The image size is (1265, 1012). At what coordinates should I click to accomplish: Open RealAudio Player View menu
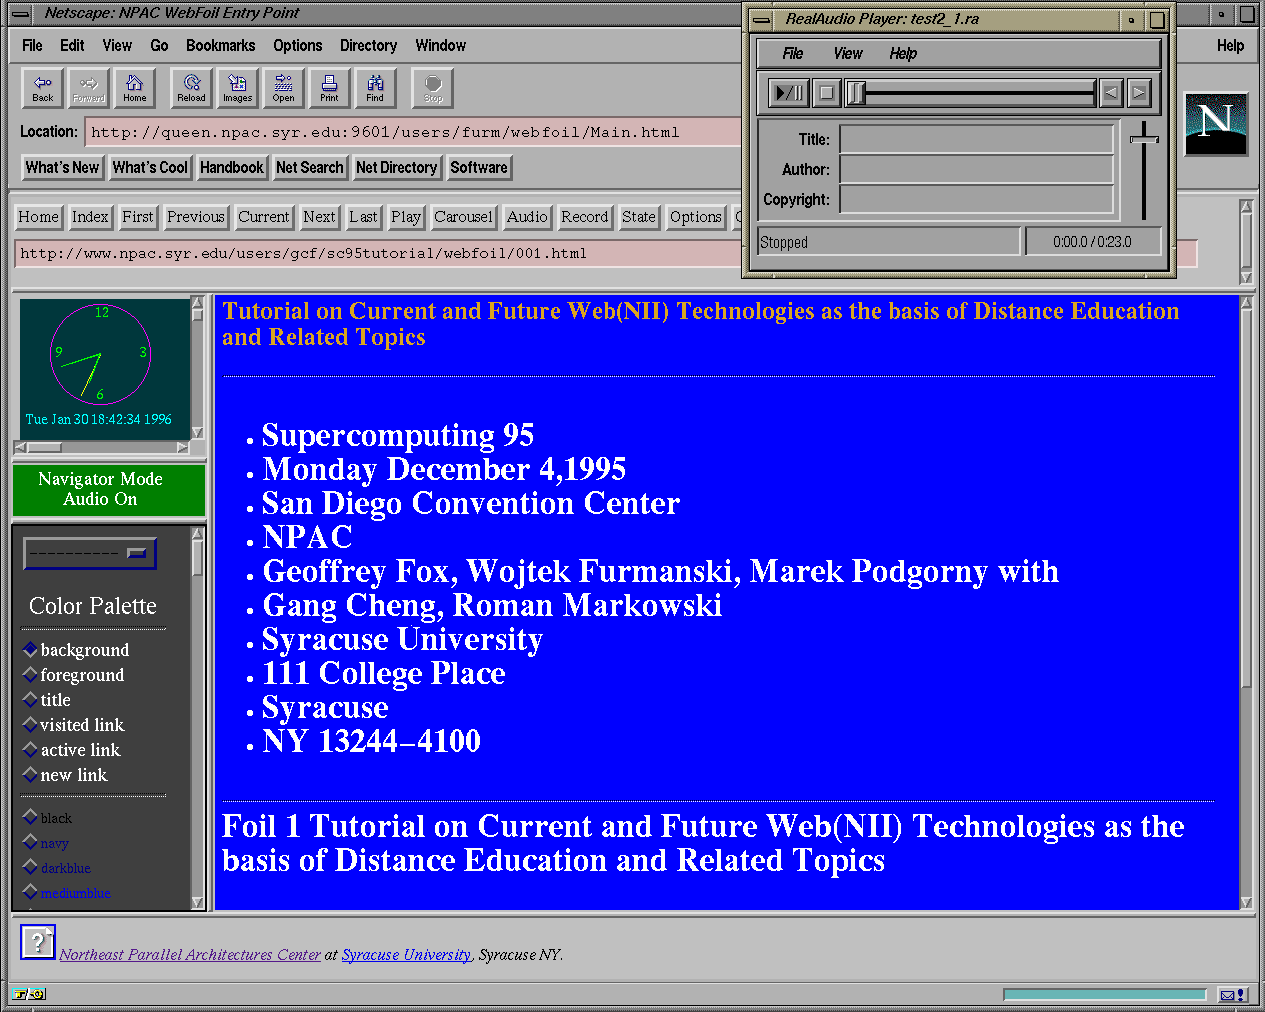coord(848,53)
